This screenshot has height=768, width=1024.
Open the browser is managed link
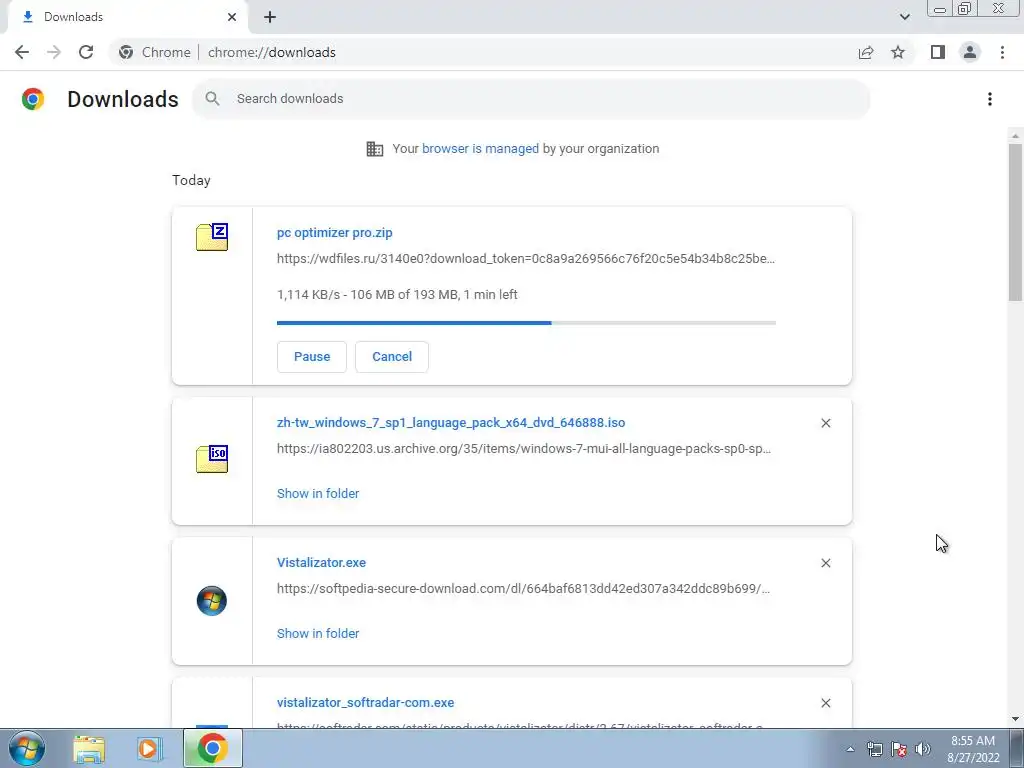pyautogui.click(x=480, y=148)
